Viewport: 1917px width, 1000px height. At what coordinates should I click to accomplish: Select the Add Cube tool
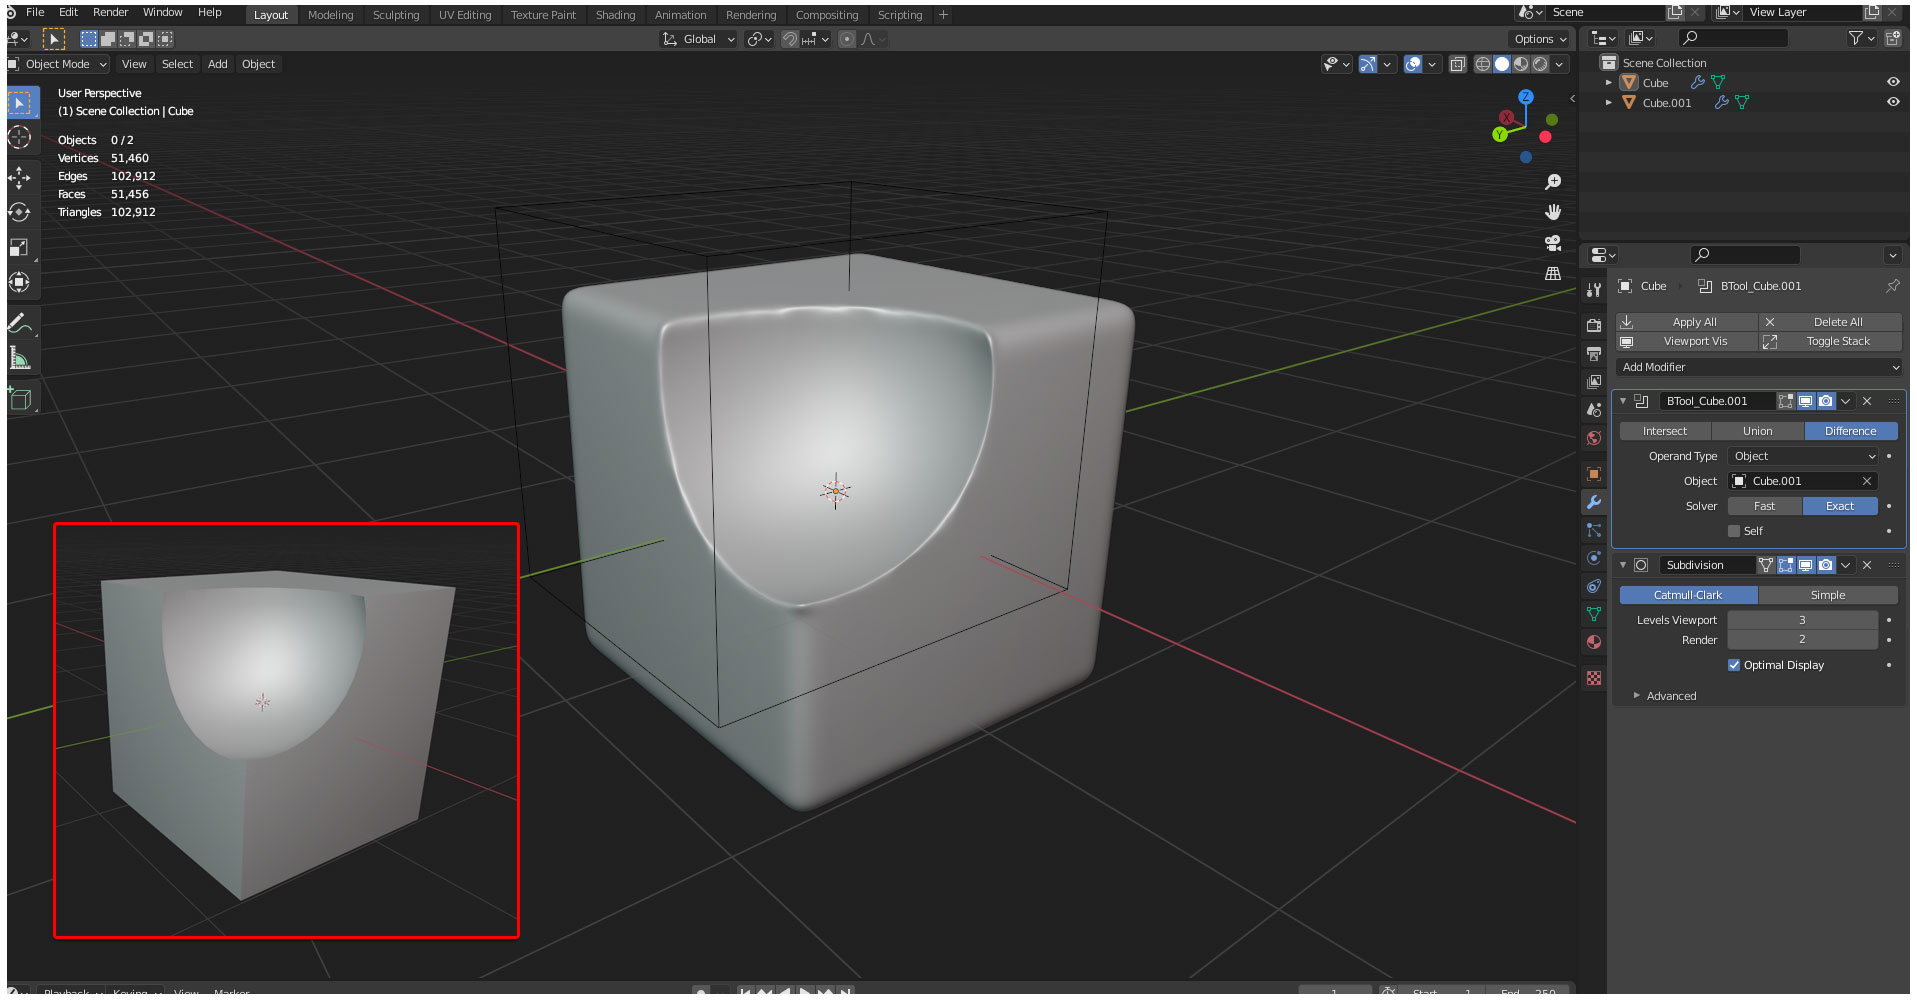(x=20, y=399)
